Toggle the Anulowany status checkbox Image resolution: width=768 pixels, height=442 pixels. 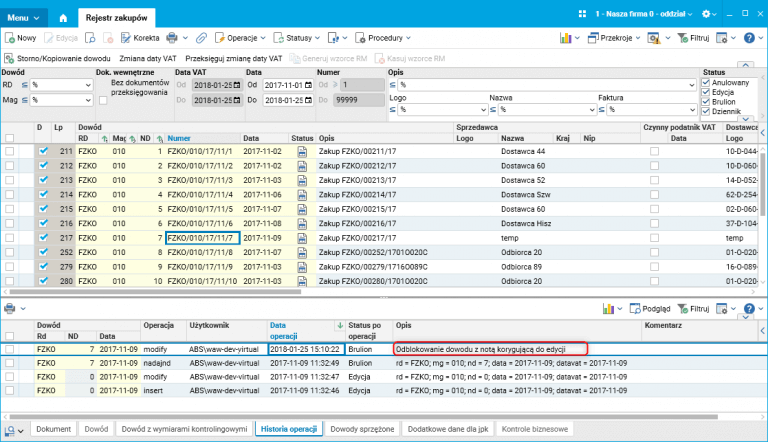coord(707,83)
